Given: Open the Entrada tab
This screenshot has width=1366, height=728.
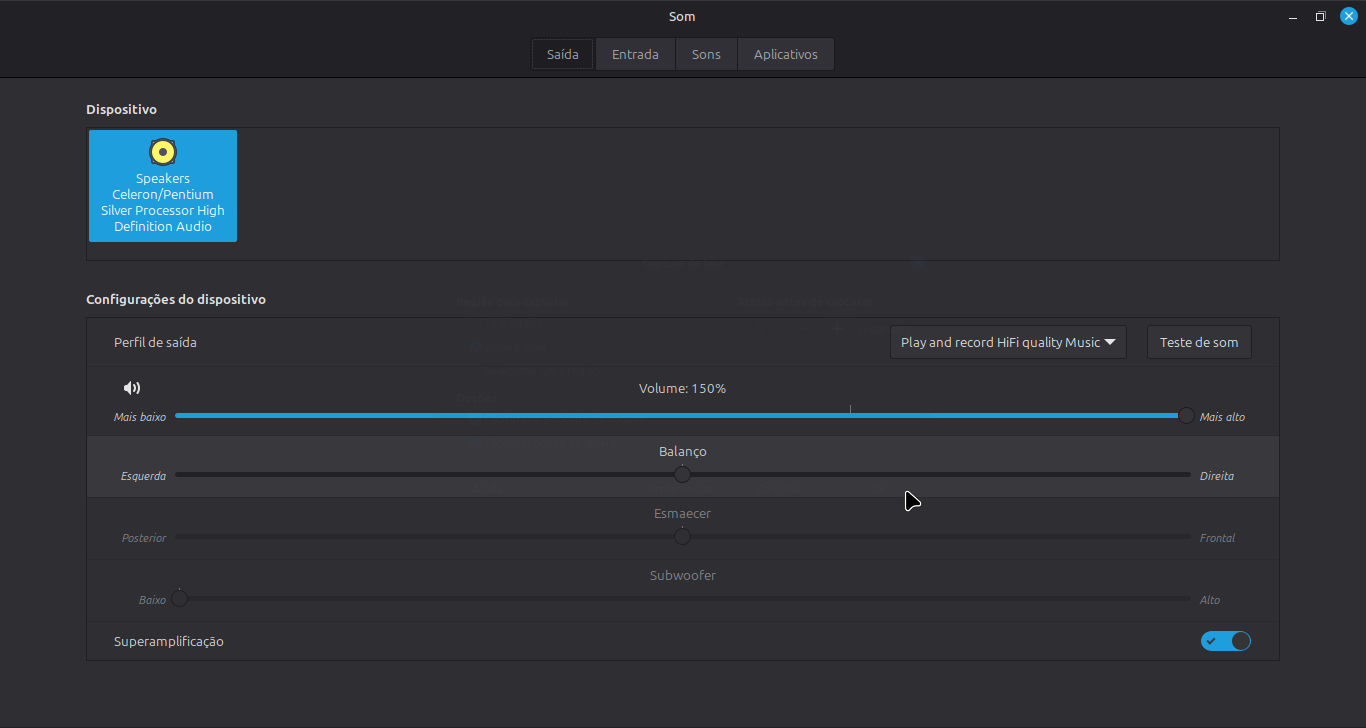Looking at the screenshot, I should pyautogui.click(x=635, y=54).
